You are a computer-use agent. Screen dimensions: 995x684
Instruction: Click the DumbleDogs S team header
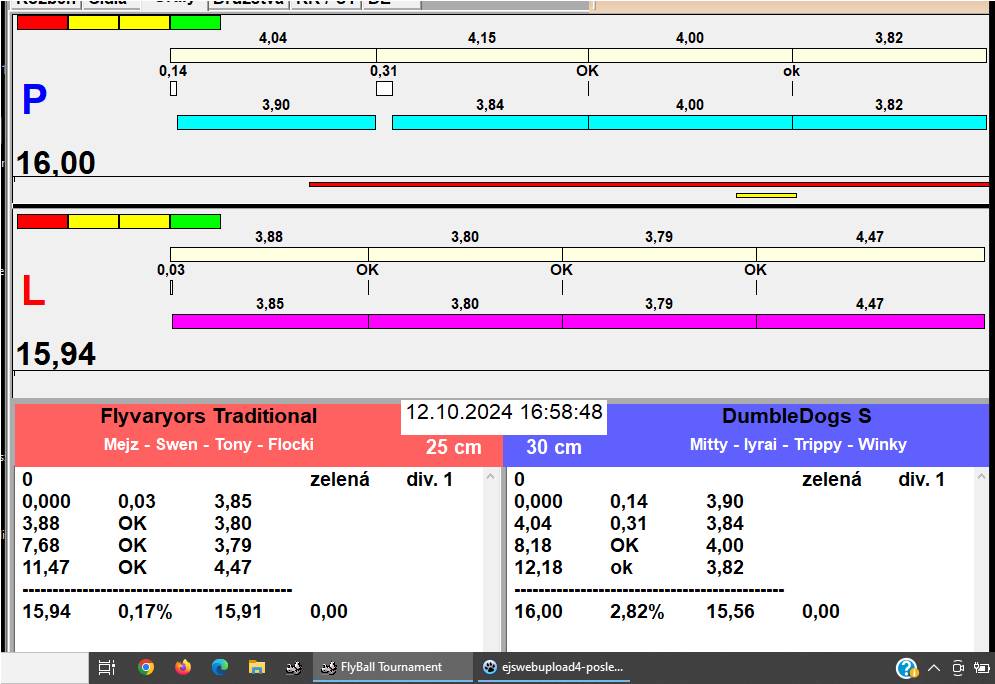[797, 417]
